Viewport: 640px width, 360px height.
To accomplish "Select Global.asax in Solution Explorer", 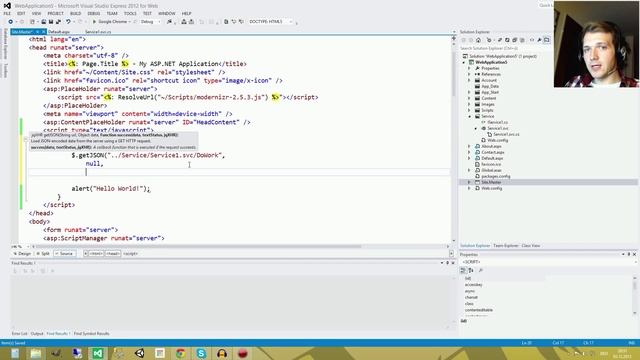I will point(491,170).
